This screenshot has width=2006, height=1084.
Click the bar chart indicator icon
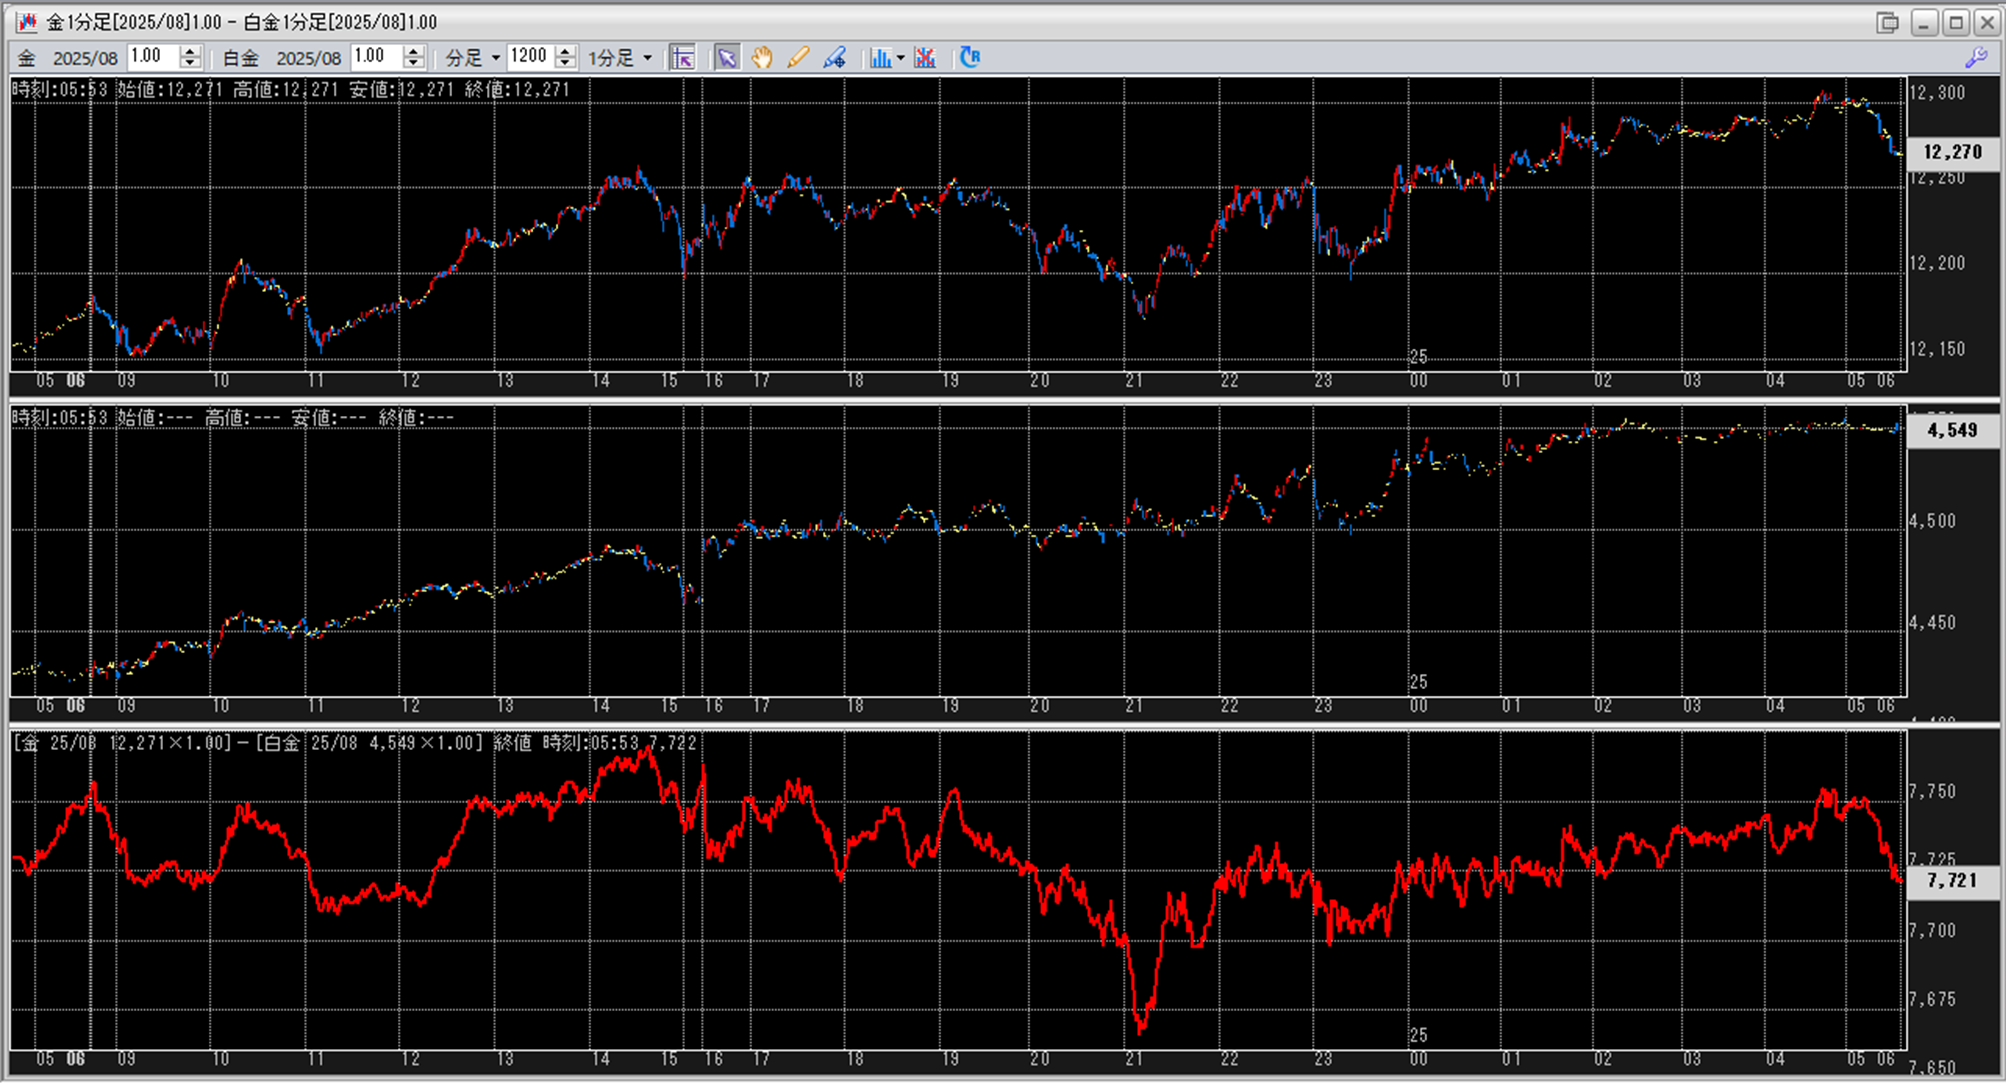(879, 57)
